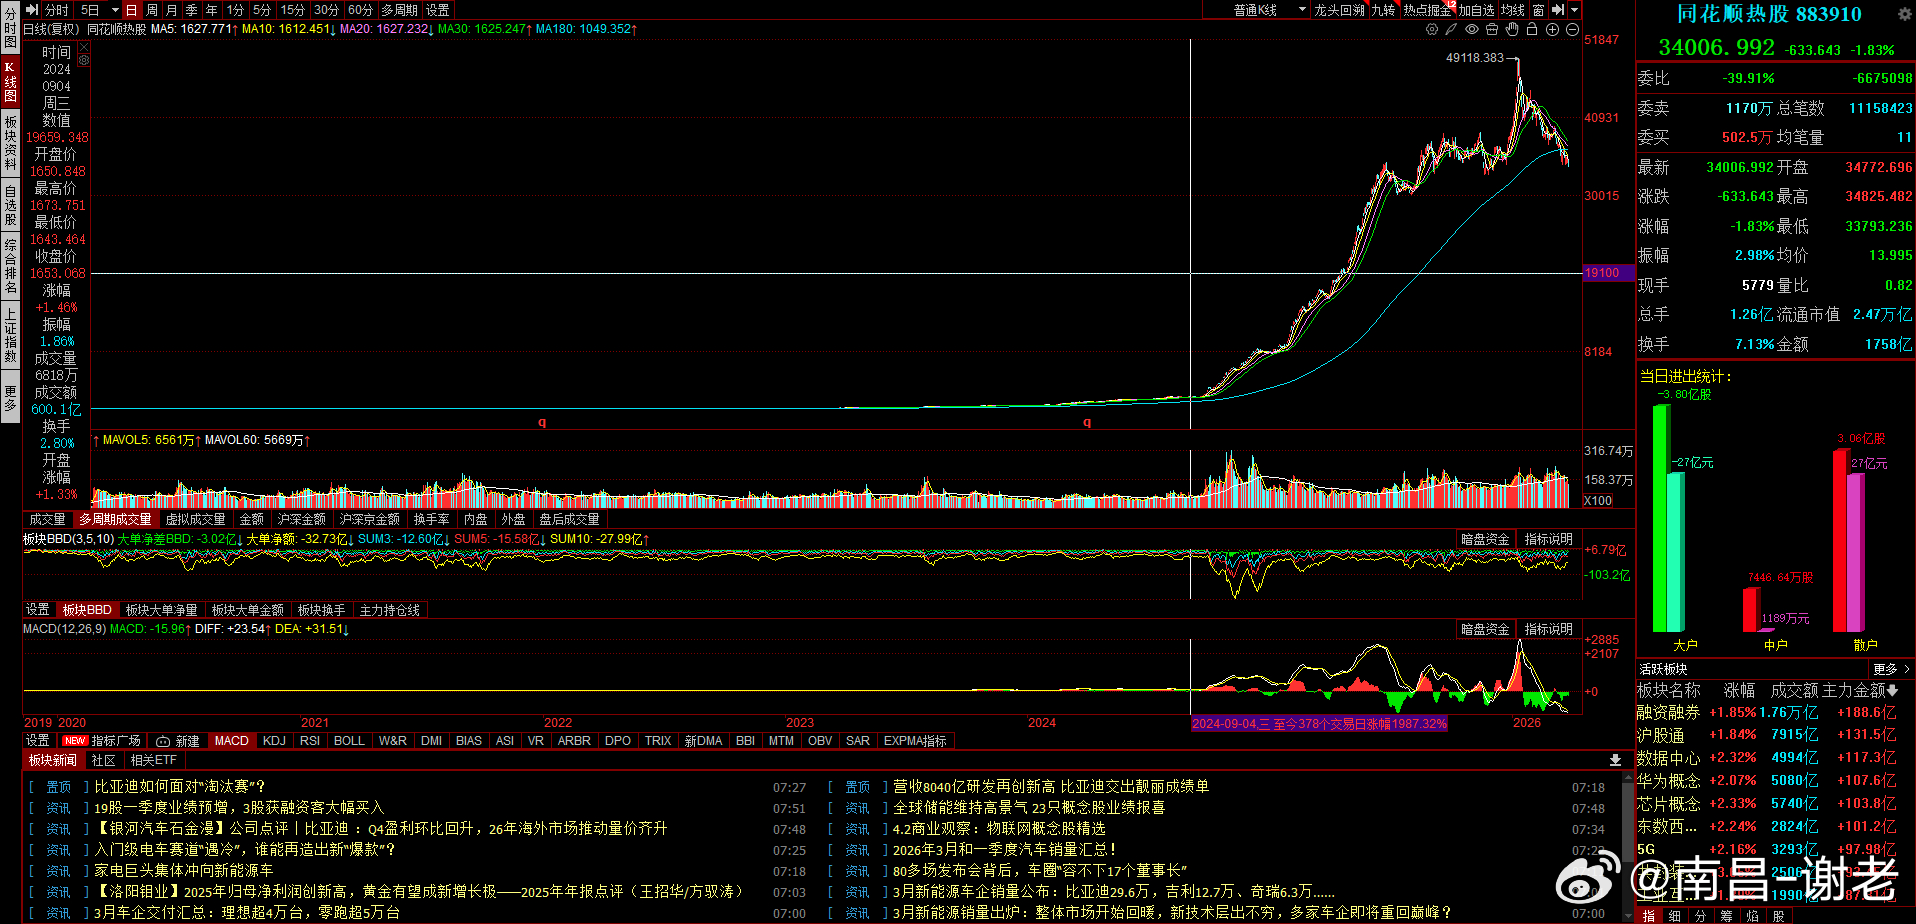1916x924 pixels.
Task: Expand the 更多 side tab
Action: tap(10, 398)
